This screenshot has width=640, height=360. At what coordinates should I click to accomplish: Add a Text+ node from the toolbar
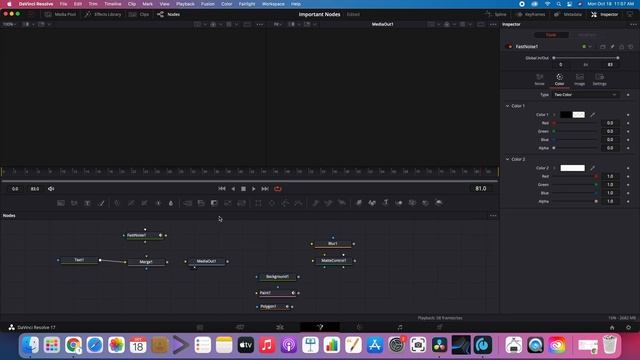click(x=87, y=203)
